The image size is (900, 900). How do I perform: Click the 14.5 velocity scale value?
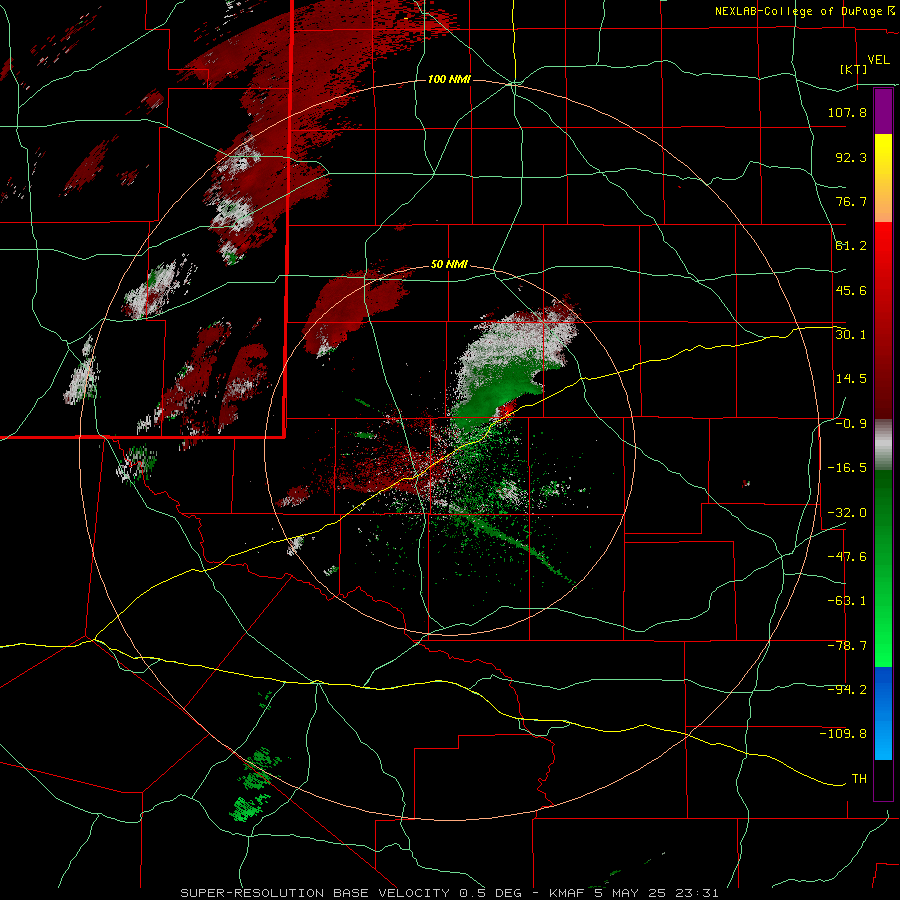point(851,379)
